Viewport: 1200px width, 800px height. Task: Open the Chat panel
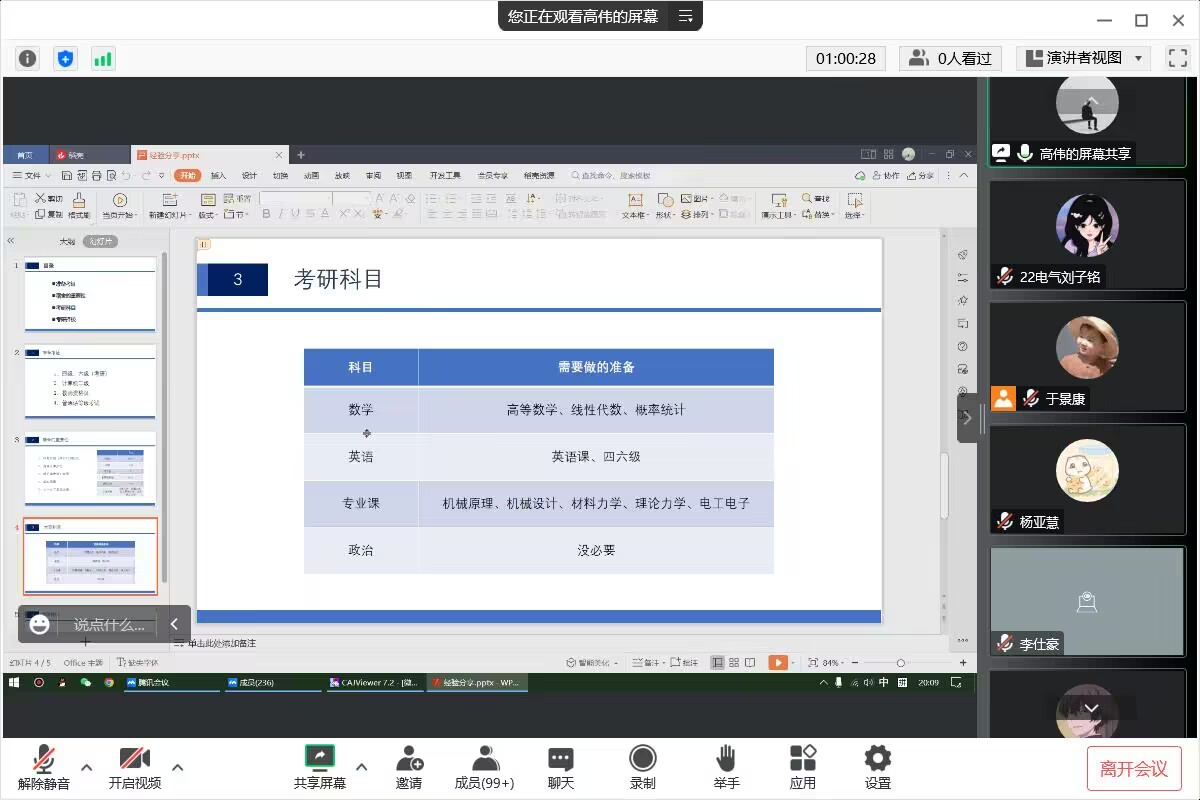coord(560,767)
